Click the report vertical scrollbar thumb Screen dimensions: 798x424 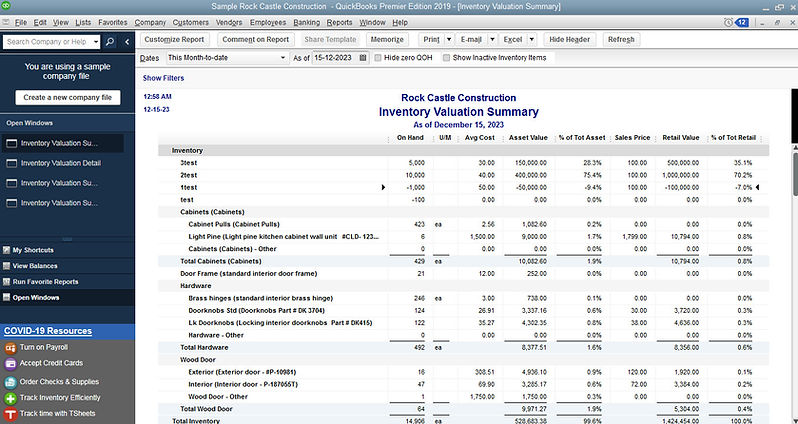(794, 173)
